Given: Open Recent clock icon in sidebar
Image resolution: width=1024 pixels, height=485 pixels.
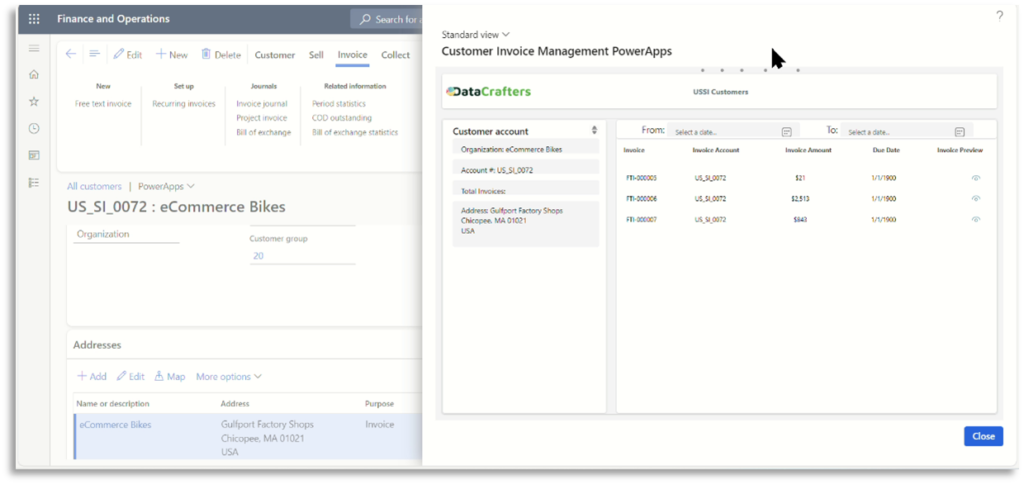Looking at the screenshot, I should click(x=34, y=129).
